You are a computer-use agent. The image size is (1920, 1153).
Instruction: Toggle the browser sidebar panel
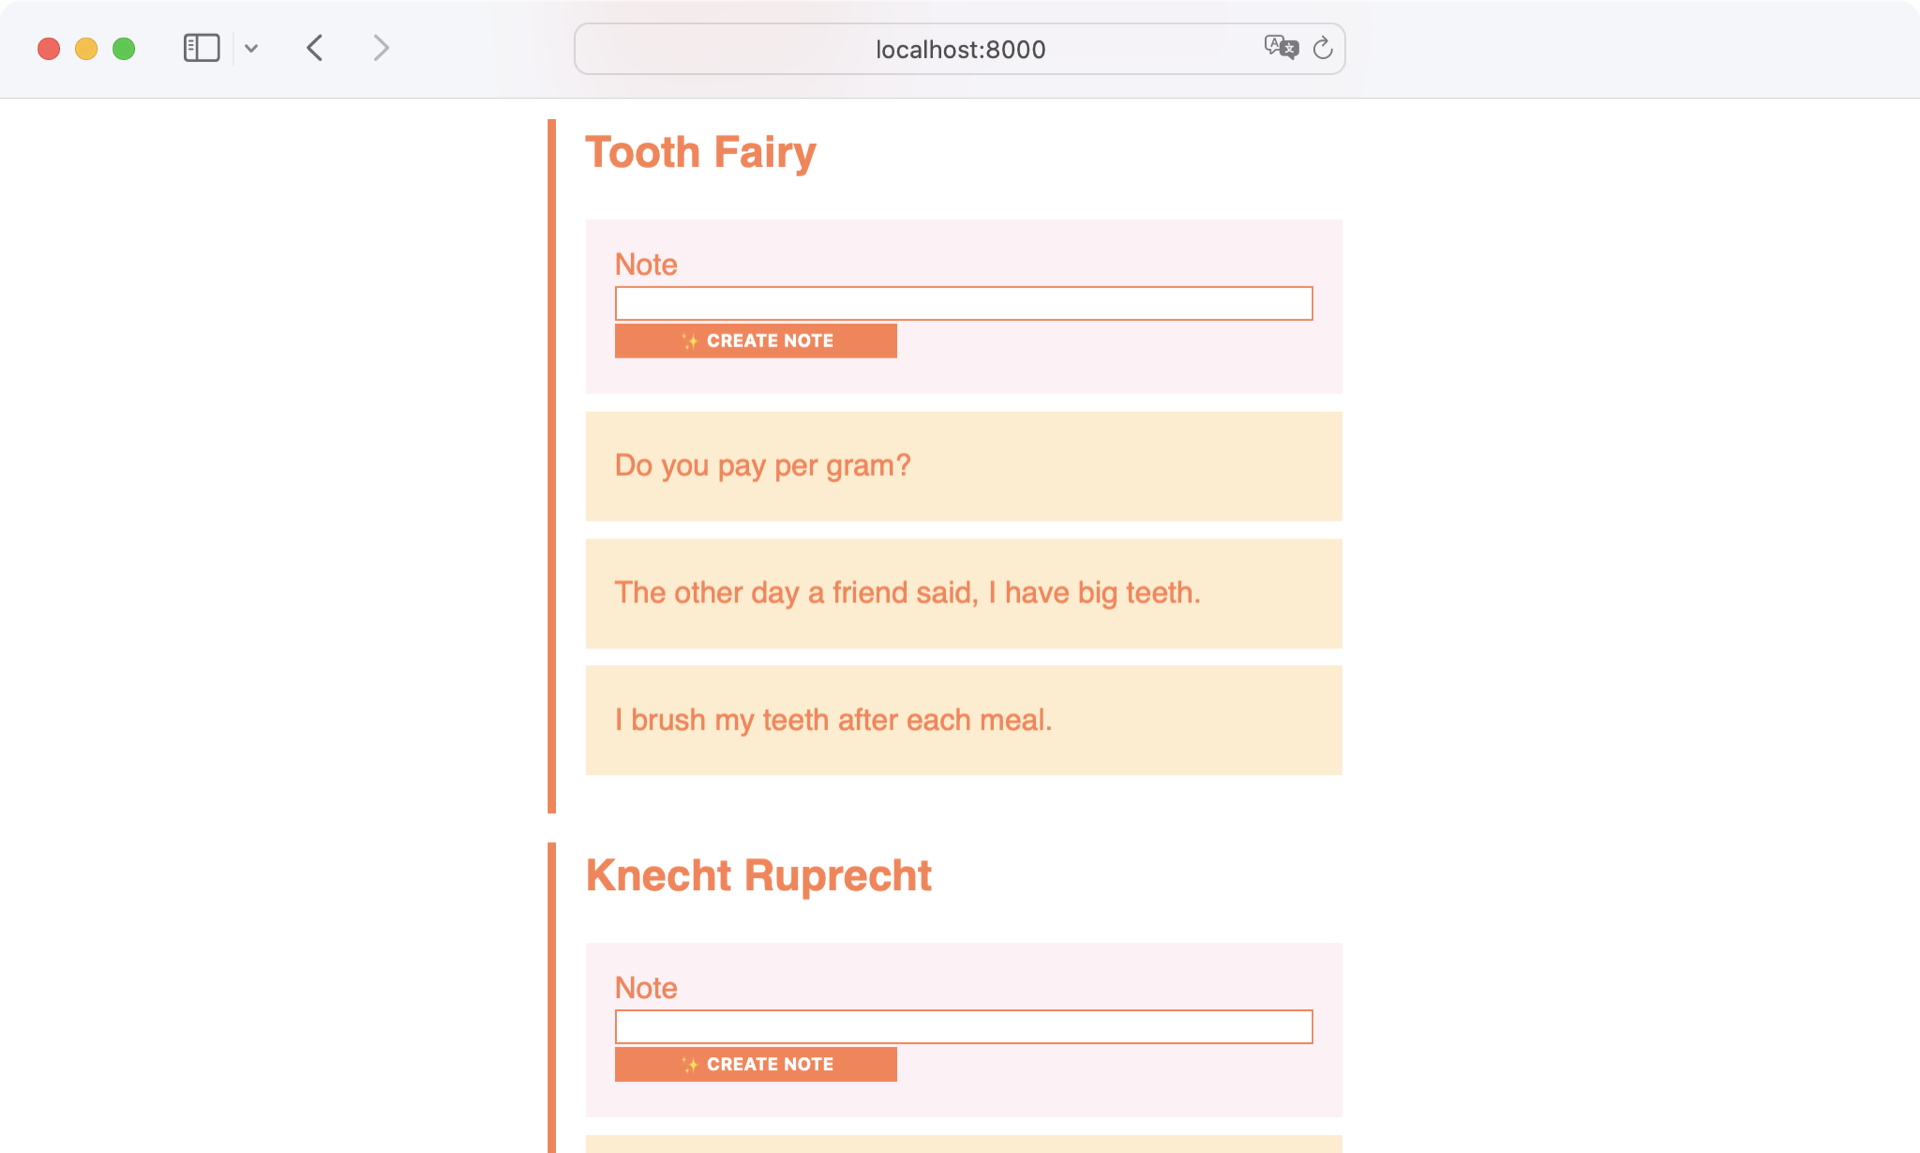click(201, 47)
